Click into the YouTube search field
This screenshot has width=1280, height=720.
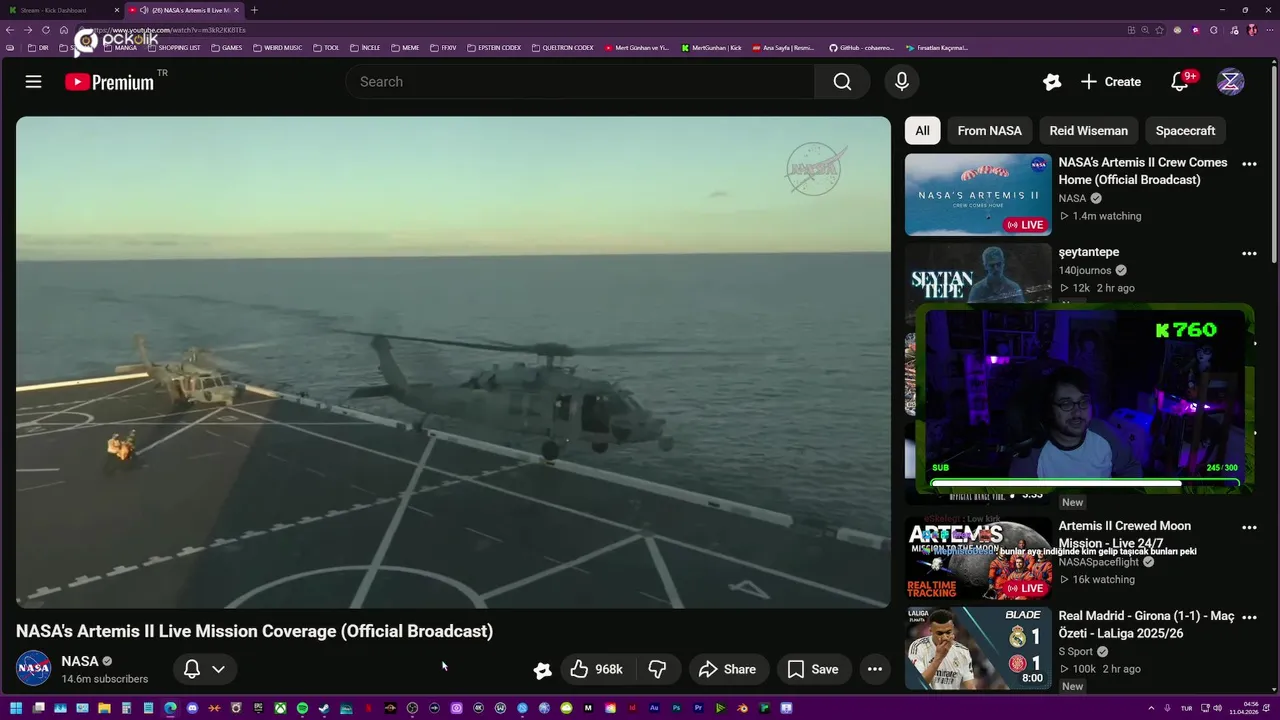[580, 82]
